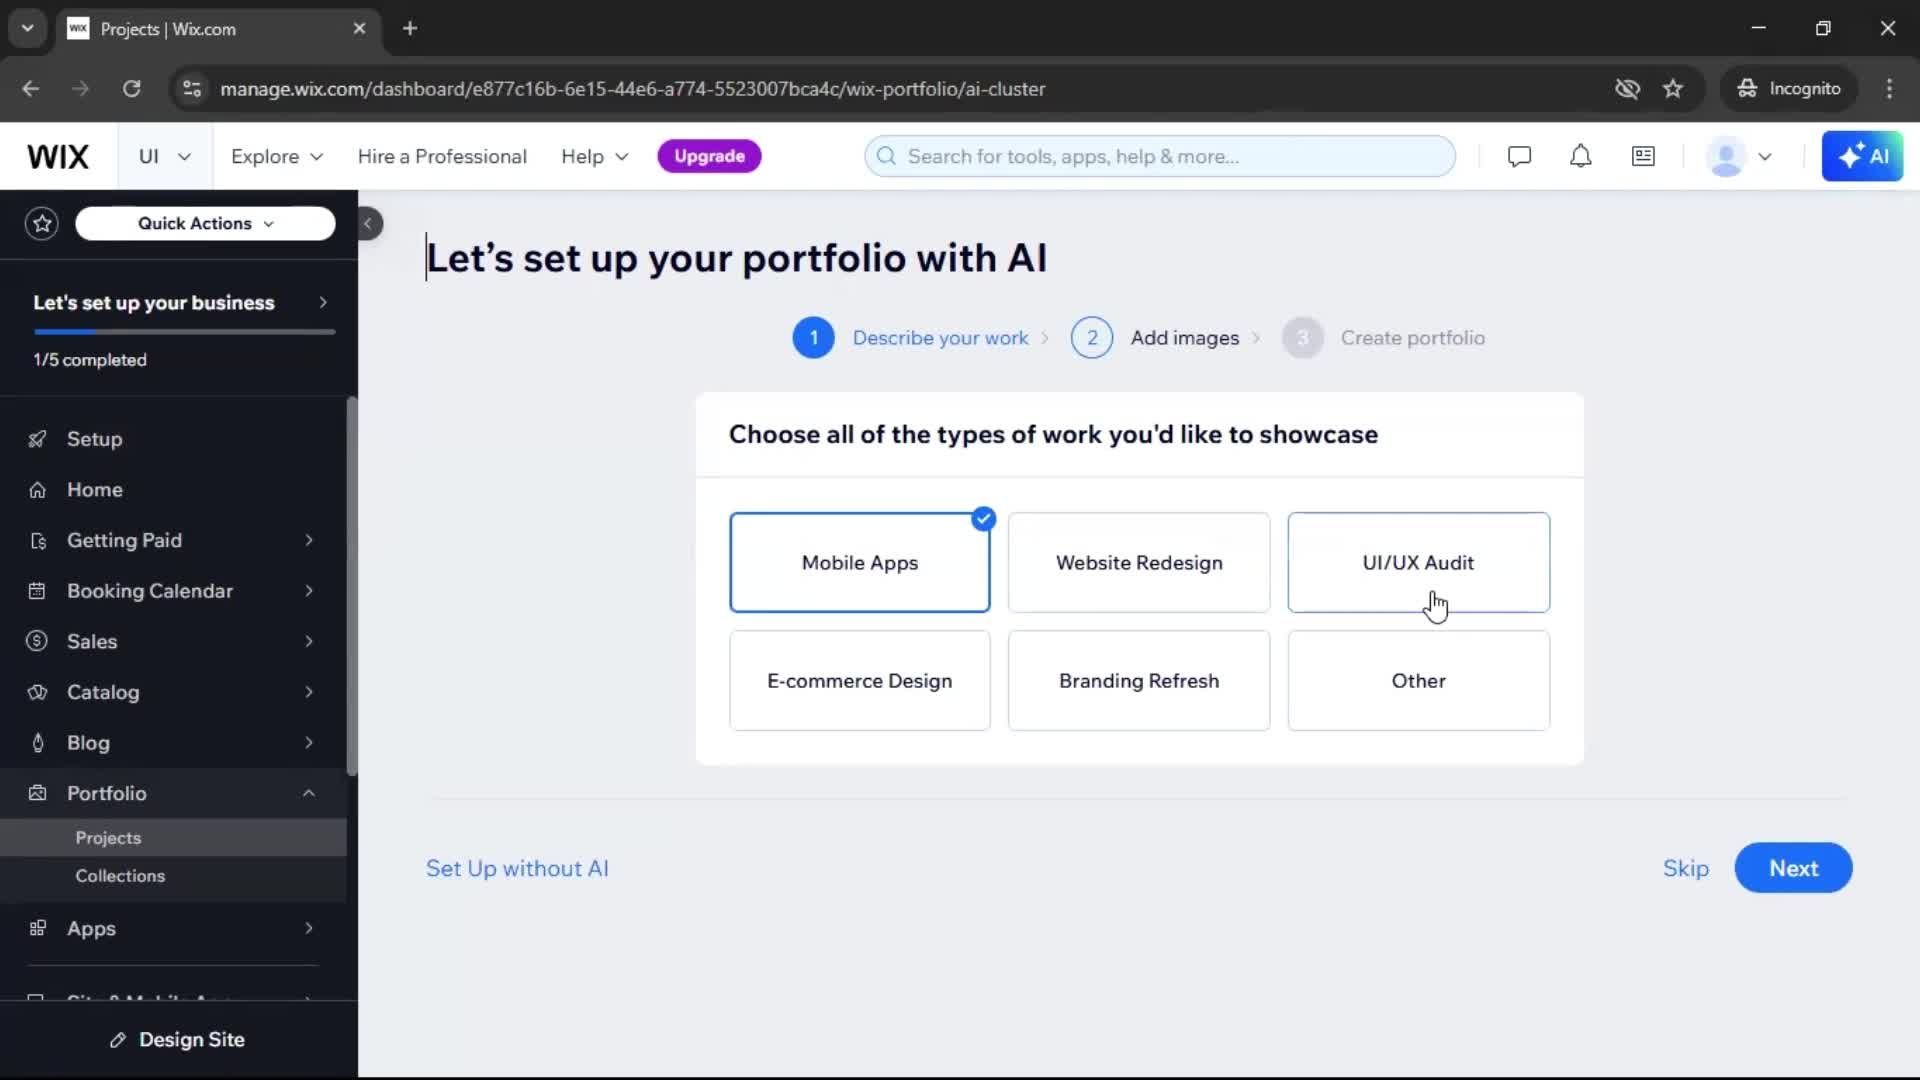
Task: Go back in the browser
Action: tap(31, 89)
